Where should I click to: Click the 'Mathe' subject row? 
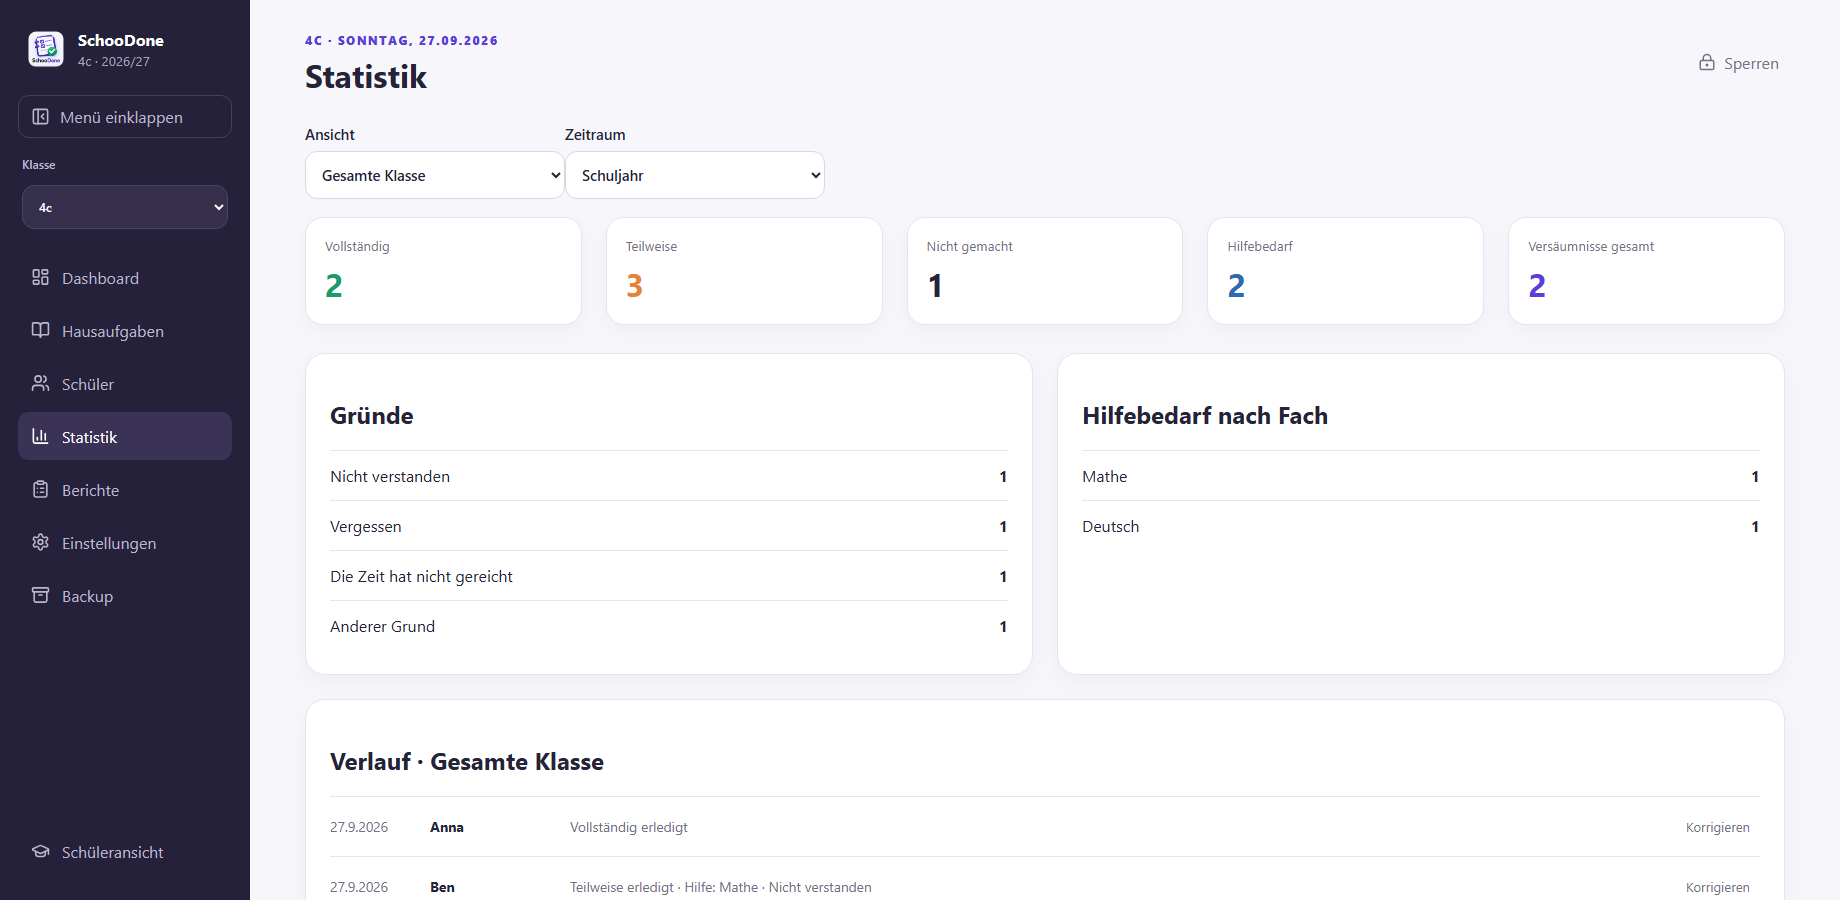(1421, 476)
